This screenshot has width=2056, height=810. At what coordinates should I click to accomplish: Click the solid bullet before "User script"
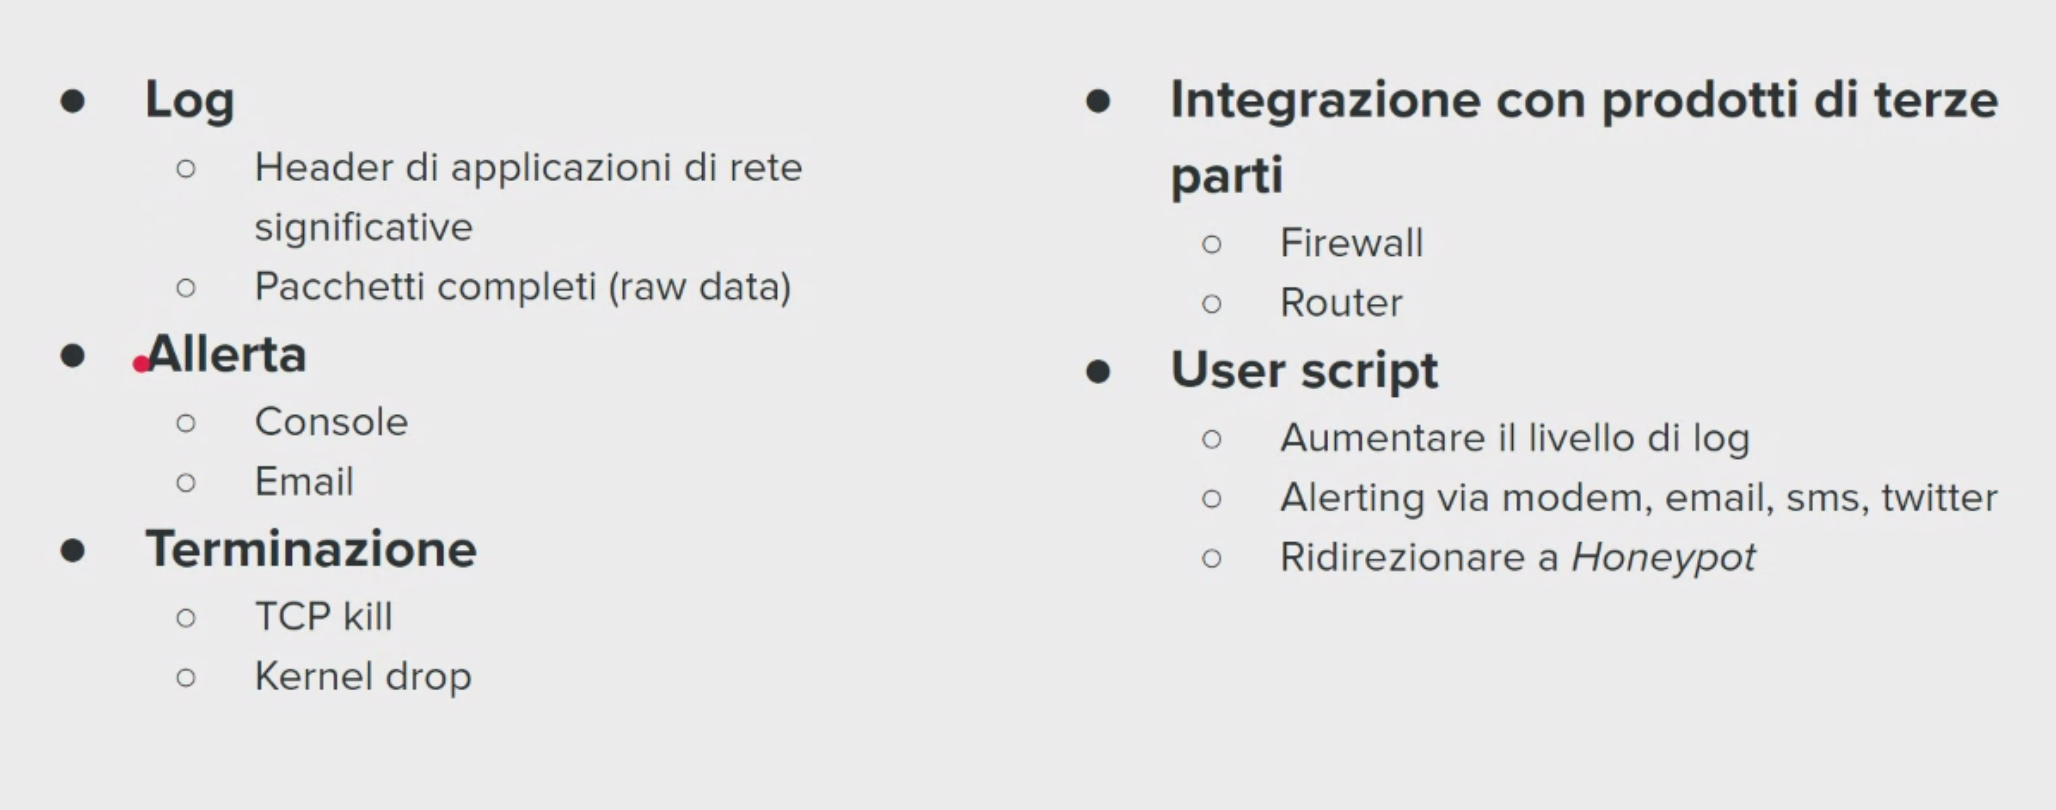tap(1098, 372)
